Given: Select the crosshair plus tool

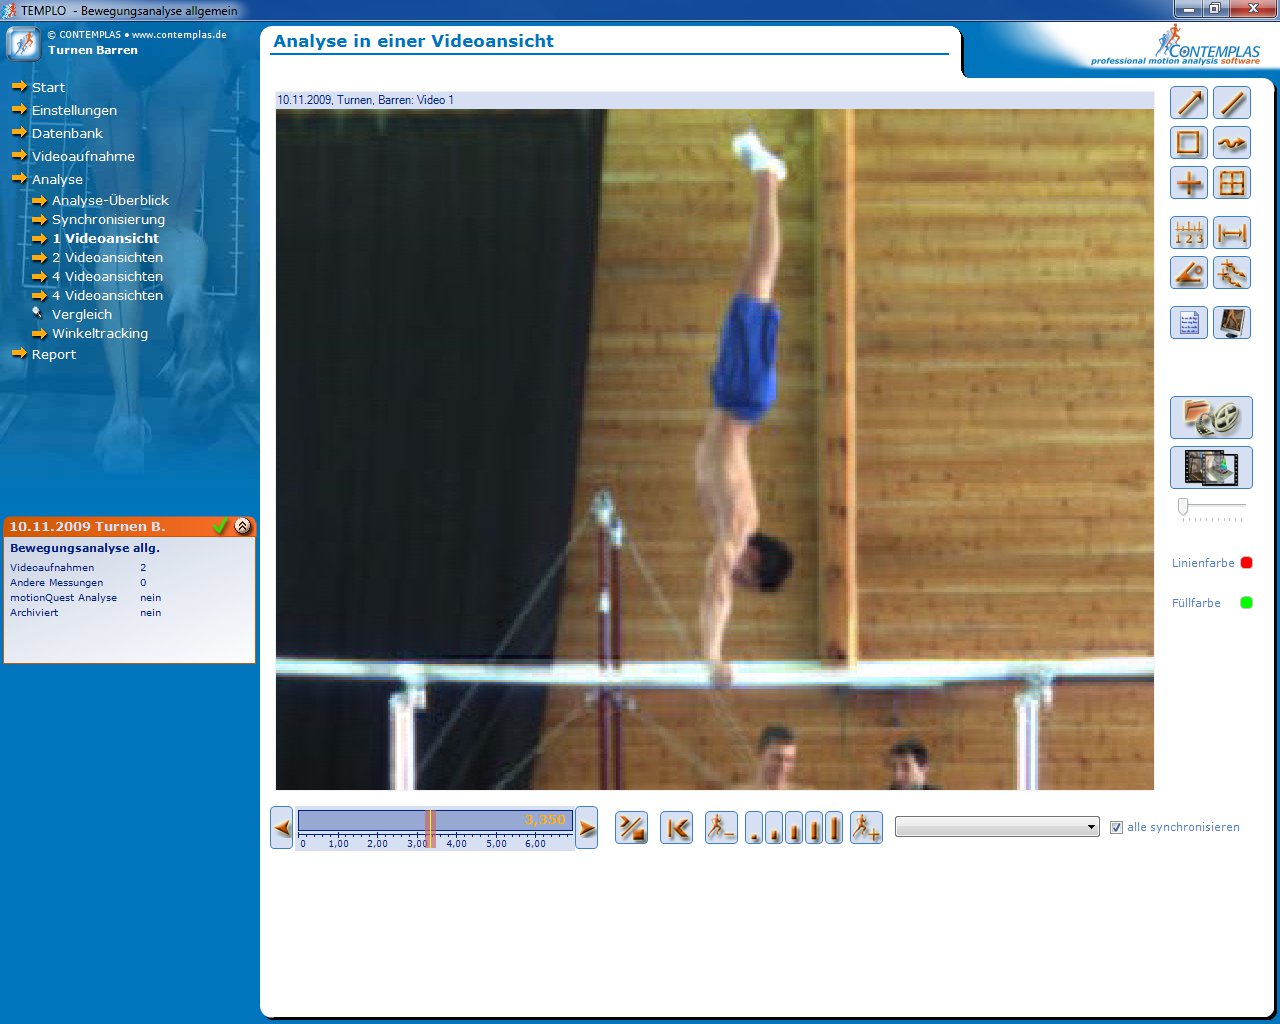Looking at the screenshot, I should point(1189,183).
